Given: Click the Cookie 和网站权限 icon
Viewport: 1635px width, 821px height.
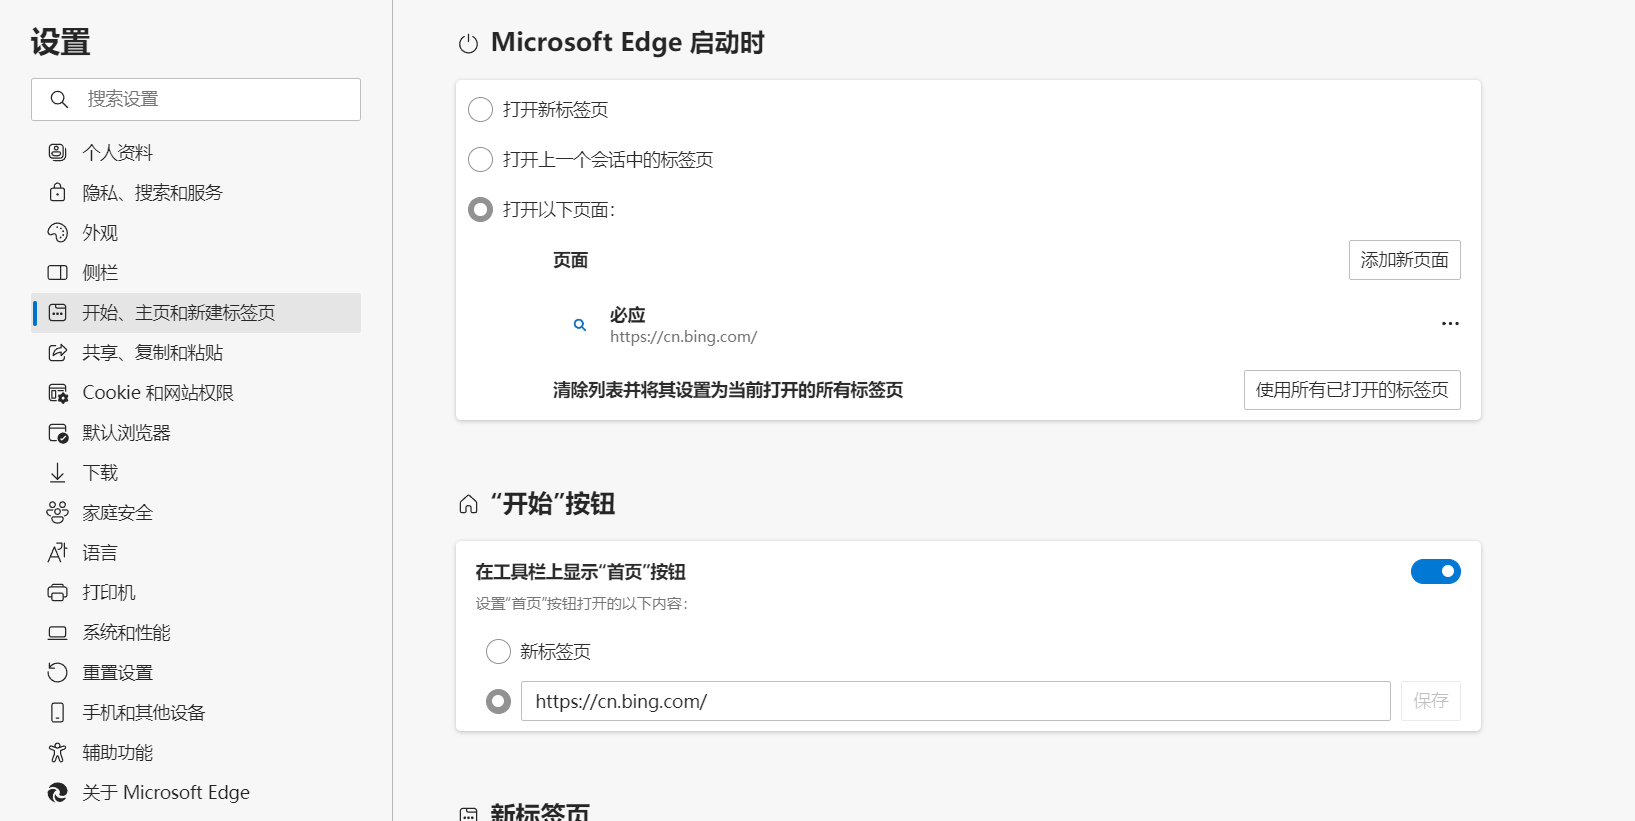Looking at the screenshot, I should click(58, 392).
